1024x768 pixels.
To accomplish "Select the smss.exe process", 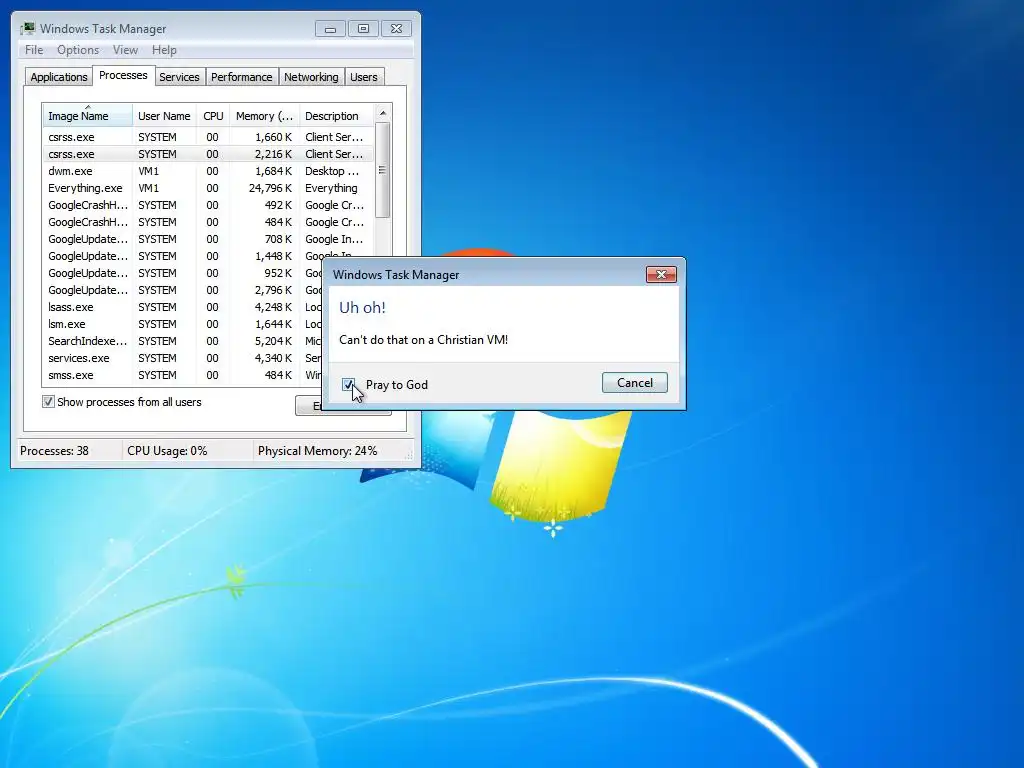I will click(x=183, y=375).
